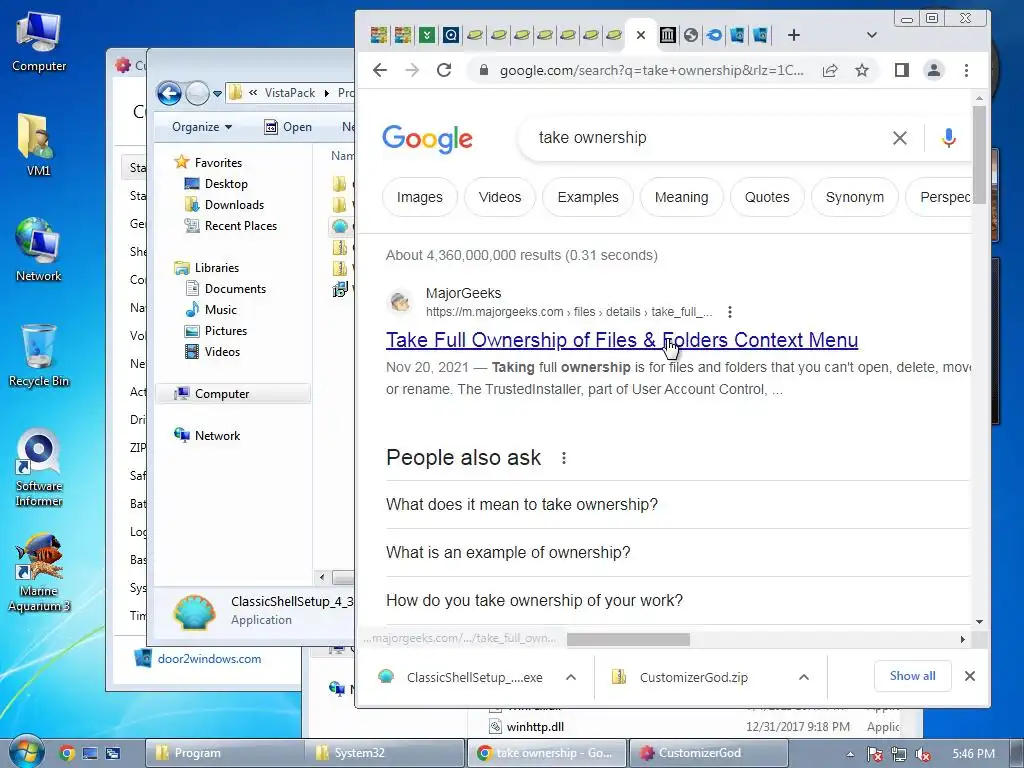The image size is (1024, 768).
Task: Expand the ClassicShellSetup download options chevron
Action: 571,677
